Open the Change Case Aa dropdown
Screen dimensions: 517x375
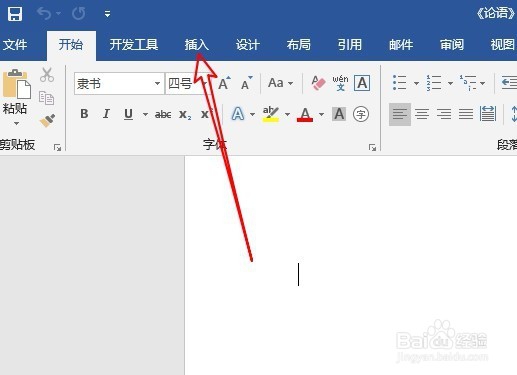click(x=280, y=83)
